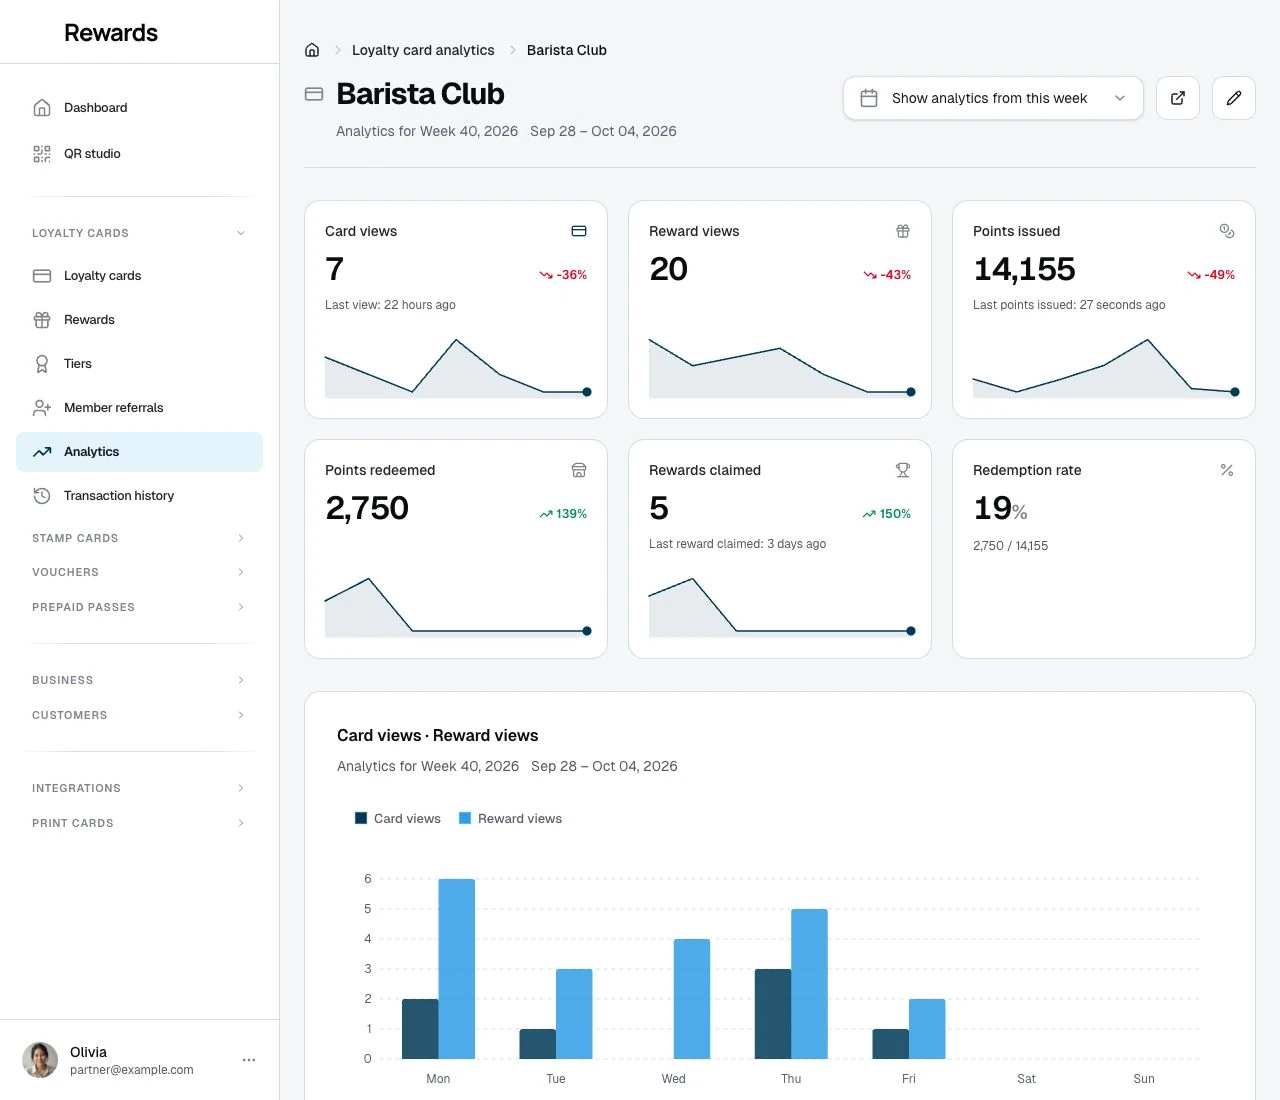Click Monday's Reward views bar

[x=457, y=969]
